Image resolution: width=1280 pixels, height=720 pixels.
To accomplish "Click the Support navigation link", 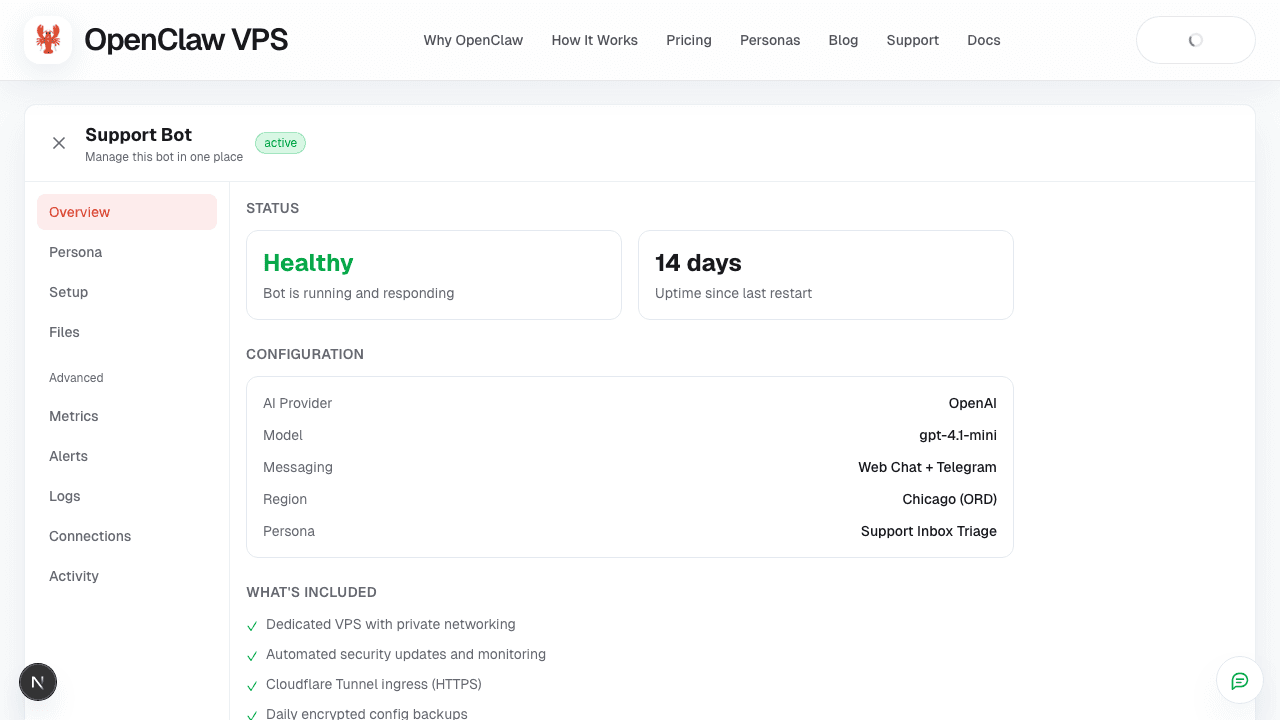I will point(912,40).
